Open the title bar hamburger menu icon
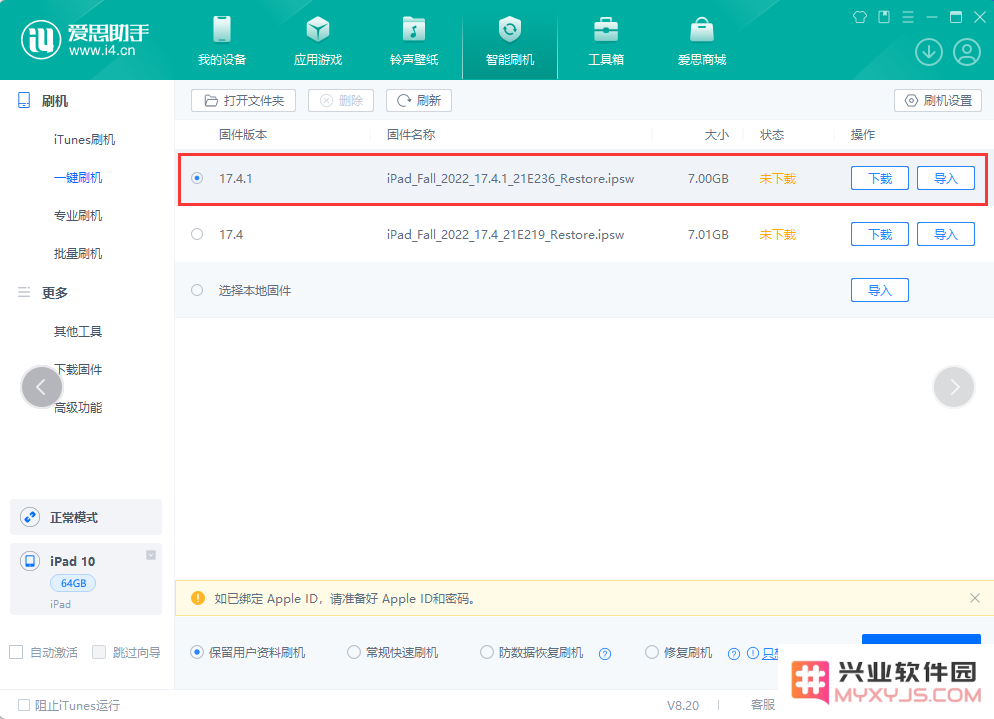The width and height of the screenshot is (994, 719). click(908, 17)
